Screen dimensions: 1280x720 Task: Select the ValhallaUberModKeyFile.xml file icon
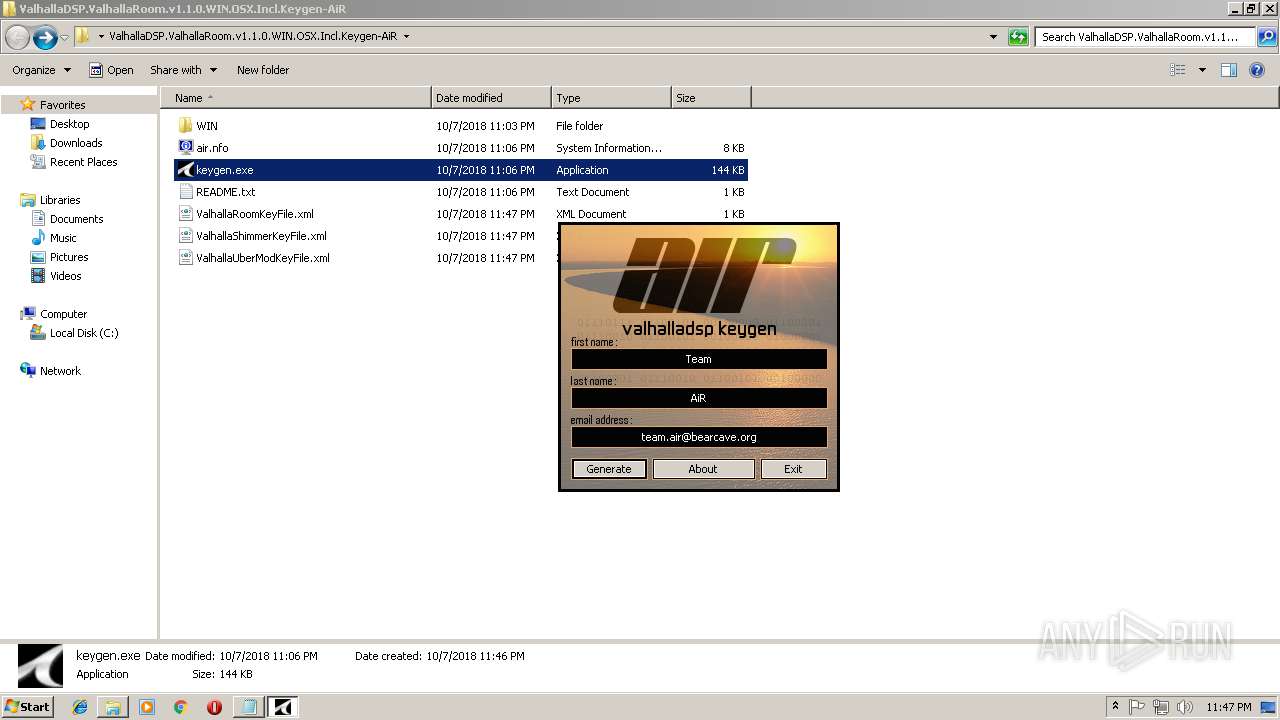coord(185,258)
